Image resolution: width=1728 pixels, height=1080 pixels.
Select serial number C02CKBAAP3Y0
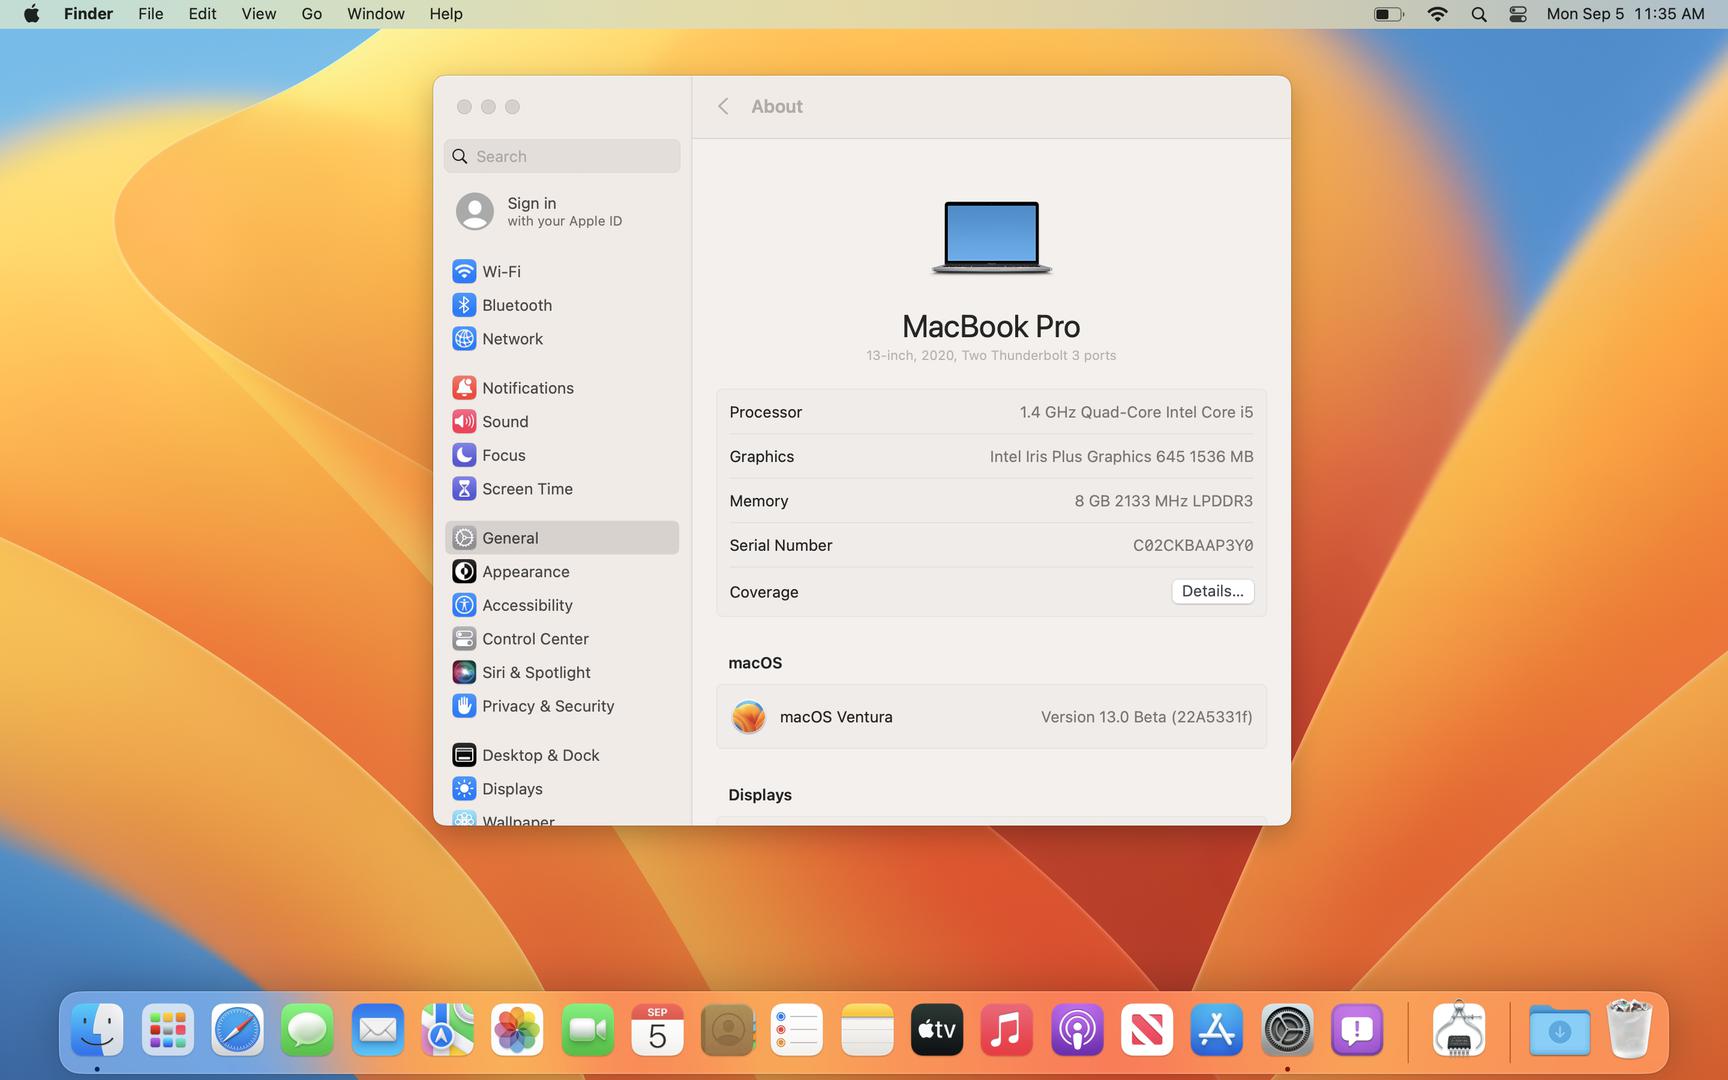point(1192,545)
